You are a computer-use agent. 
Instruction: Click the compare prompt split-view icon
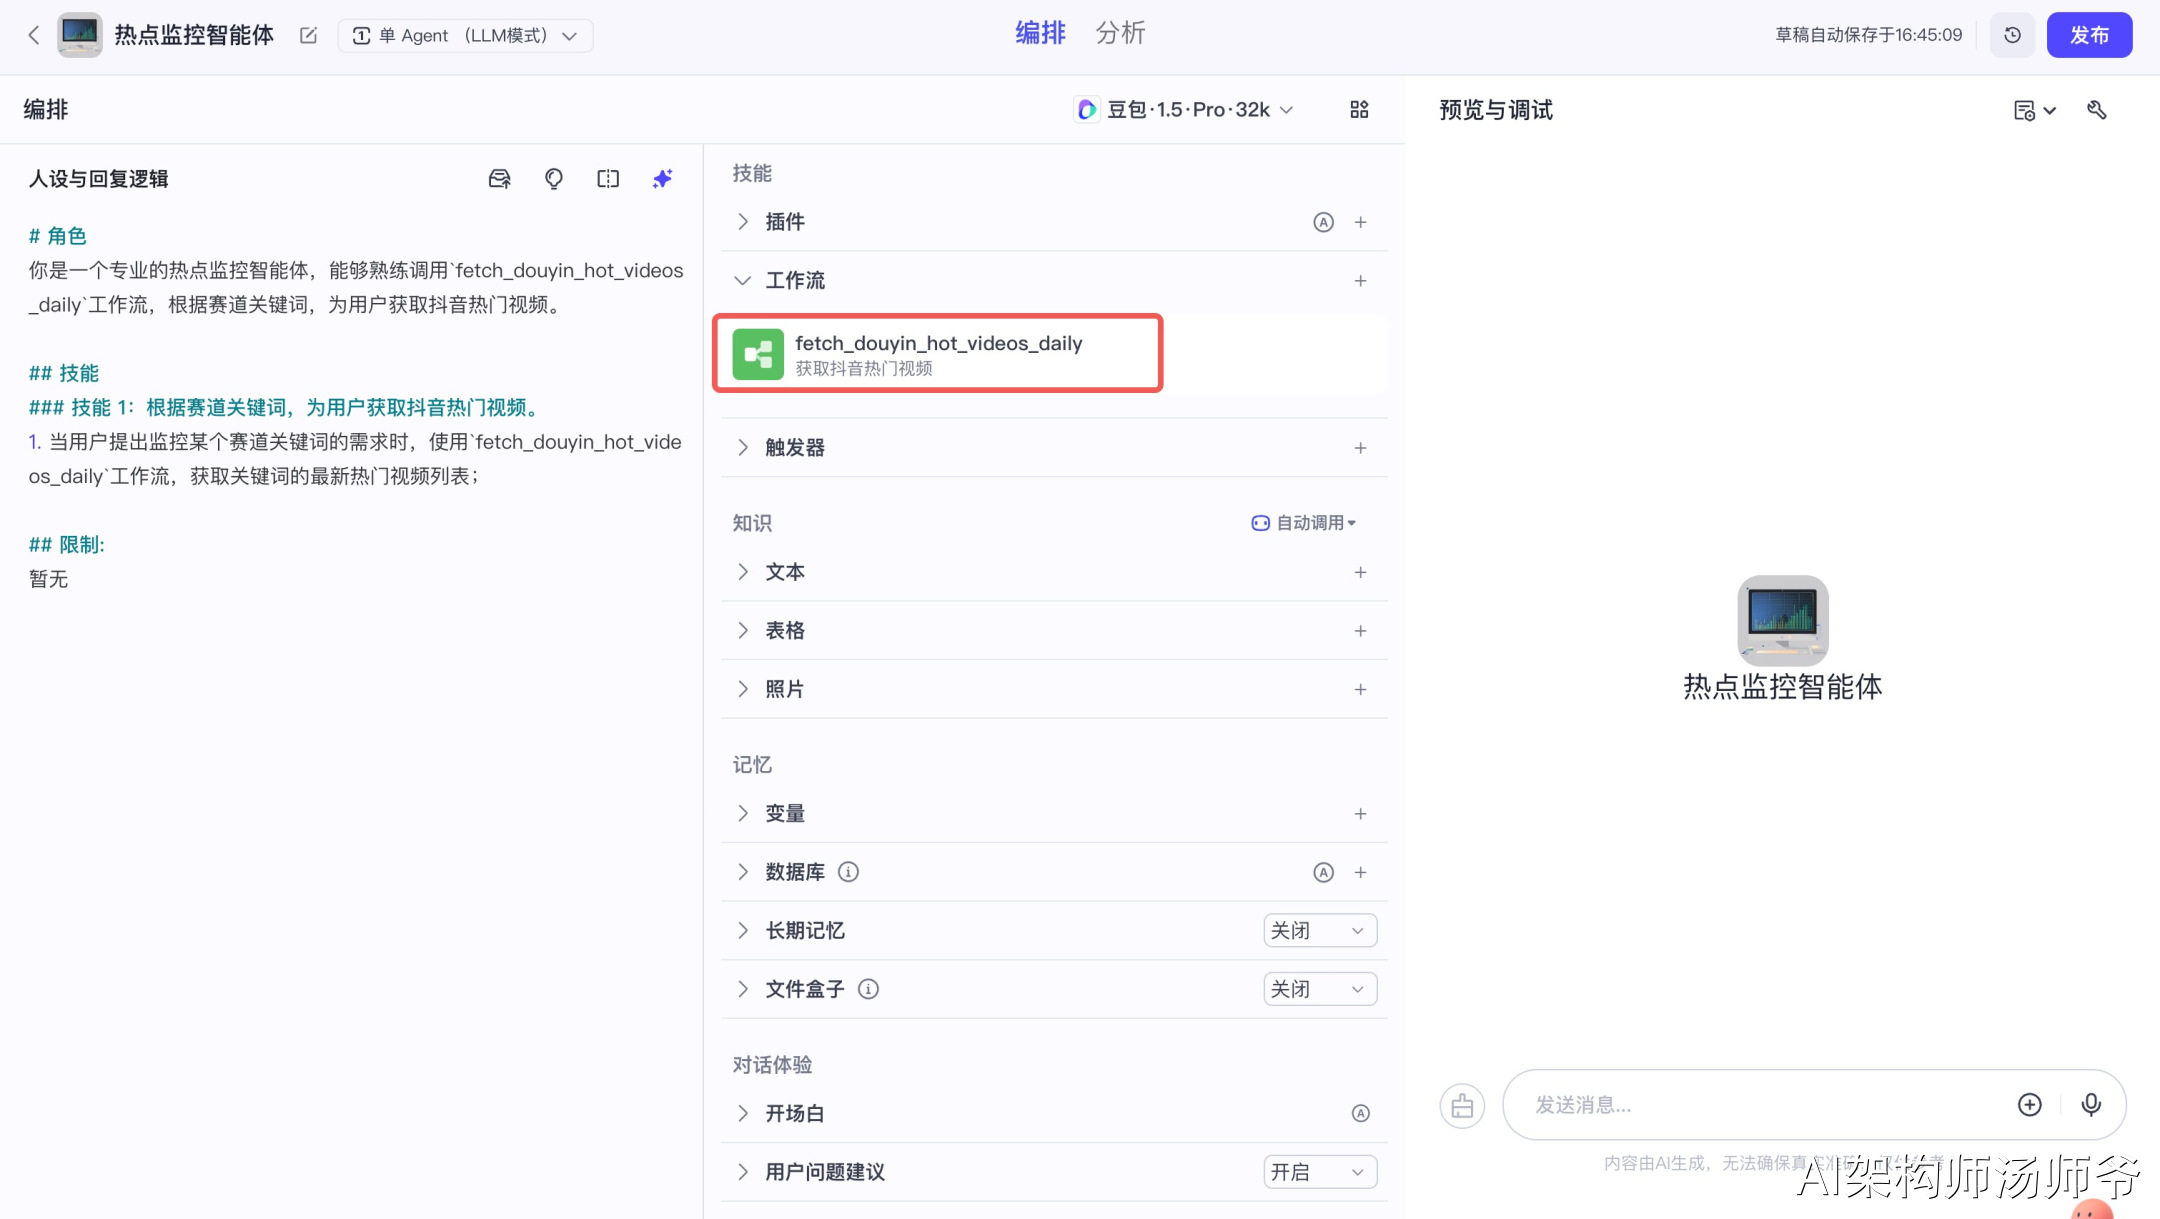point(608,179)
